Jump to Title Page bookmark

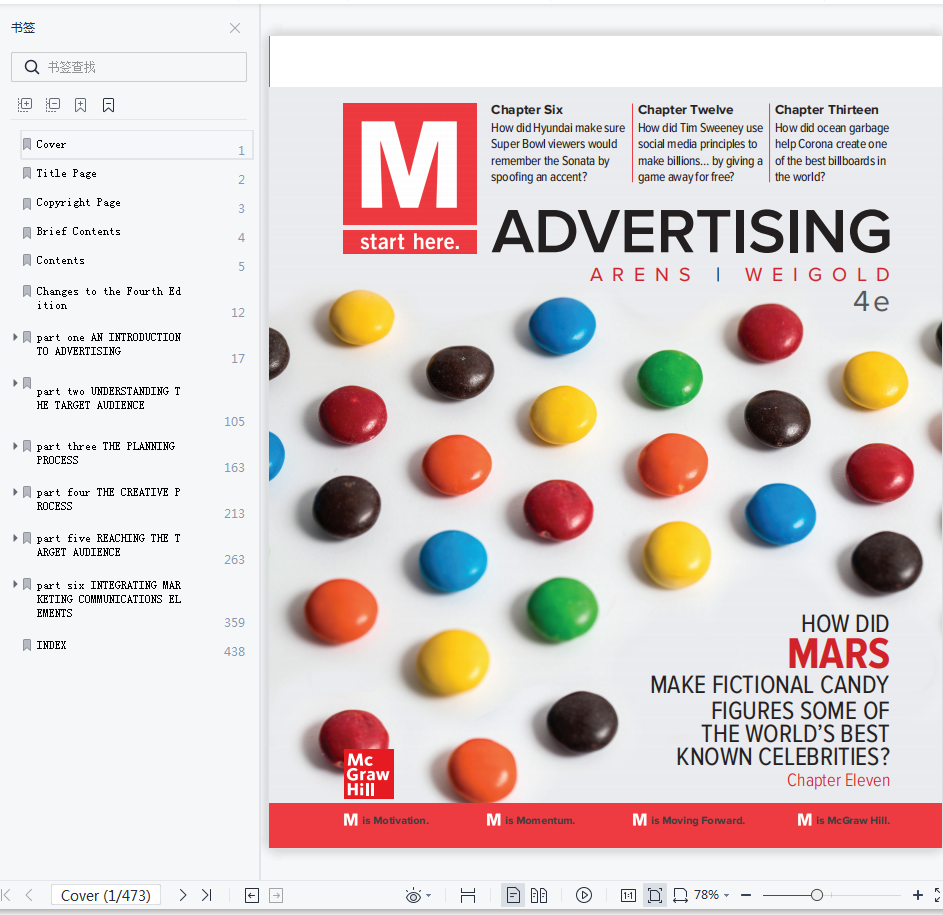pyautogui.click(x=66, y=173)
